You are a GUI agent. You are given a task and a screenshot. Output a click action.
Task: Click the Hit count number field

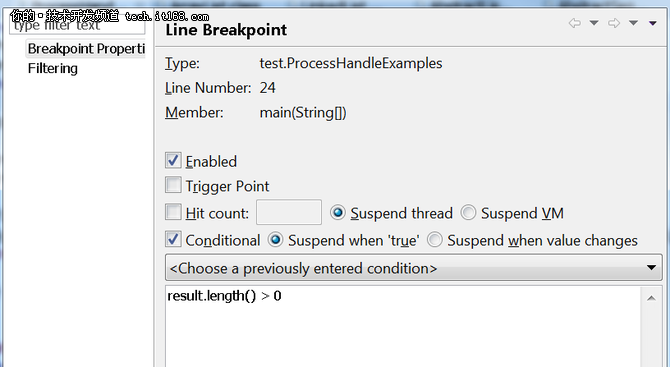(x=289, y=212)
